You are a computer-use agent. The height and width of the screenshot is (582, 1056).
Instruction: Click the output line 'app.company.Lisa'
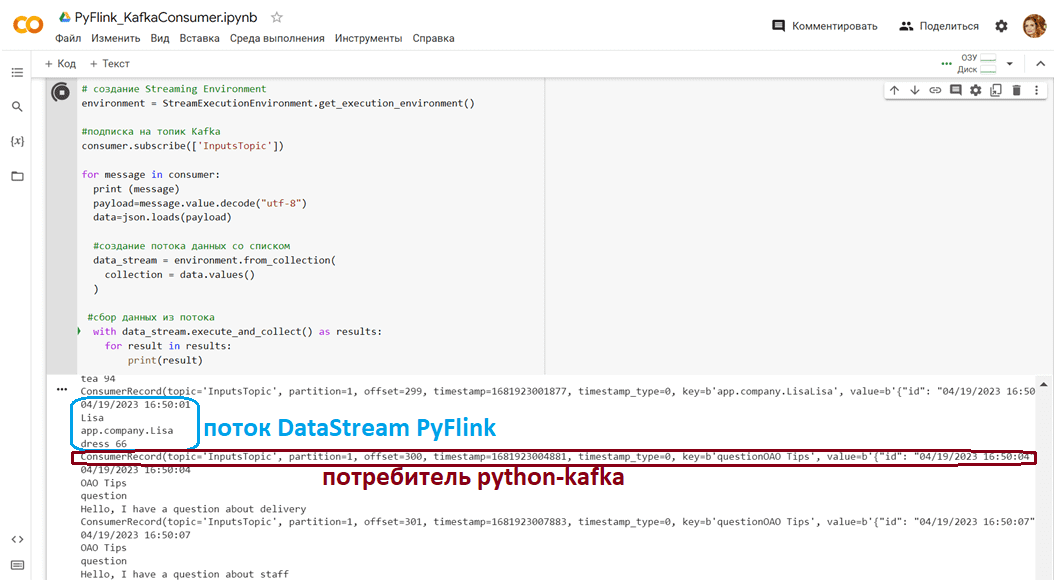point(127,430)
